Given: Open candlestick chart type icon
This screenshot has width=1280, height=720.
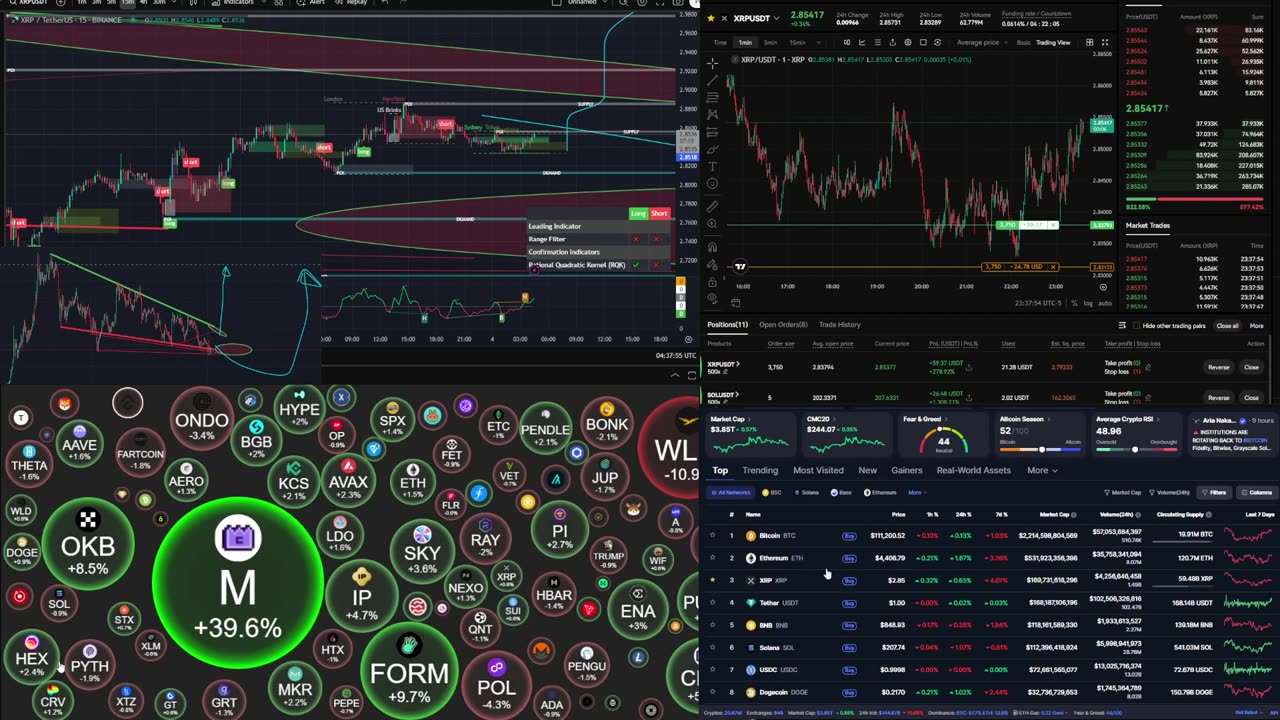Looking at the screenshot, I should click(x=846, y=42).
